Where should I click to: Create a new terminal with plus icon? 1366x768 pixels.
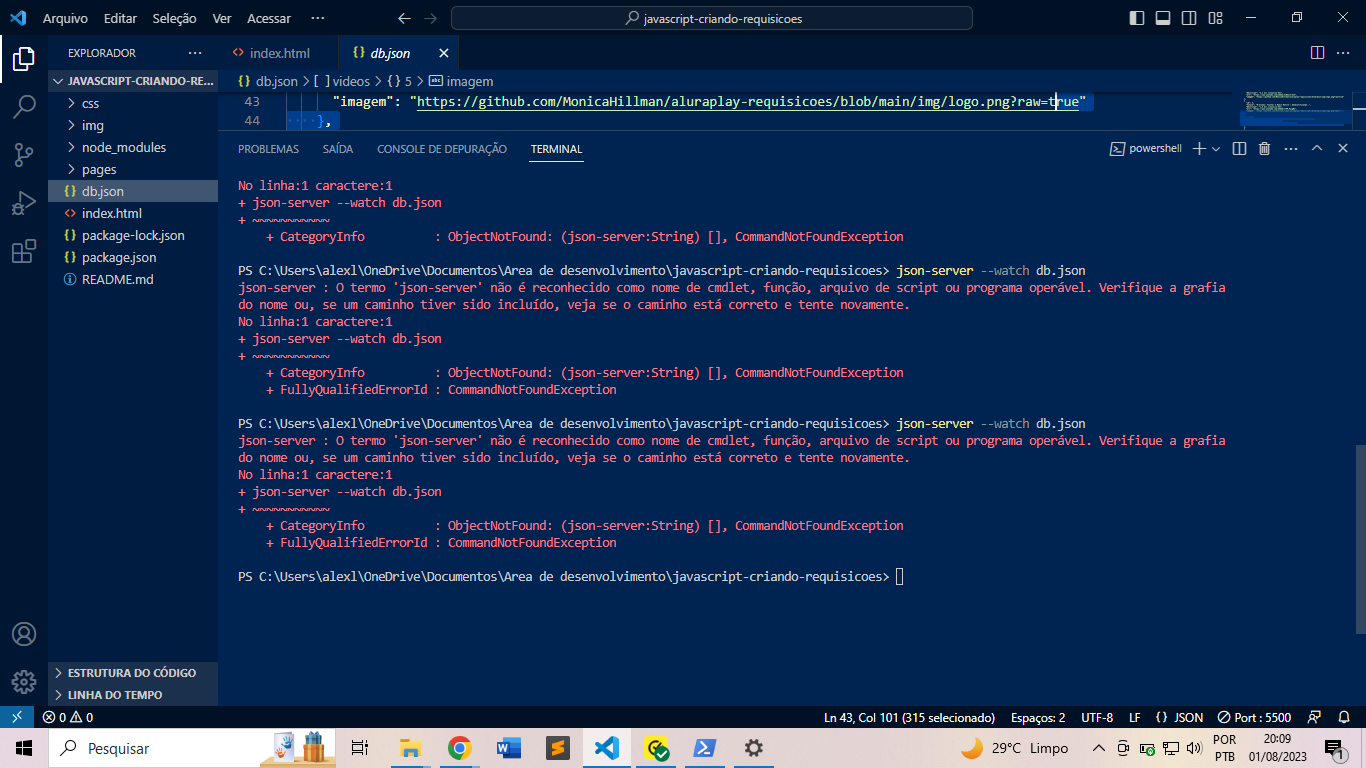tap(1200, 148)
